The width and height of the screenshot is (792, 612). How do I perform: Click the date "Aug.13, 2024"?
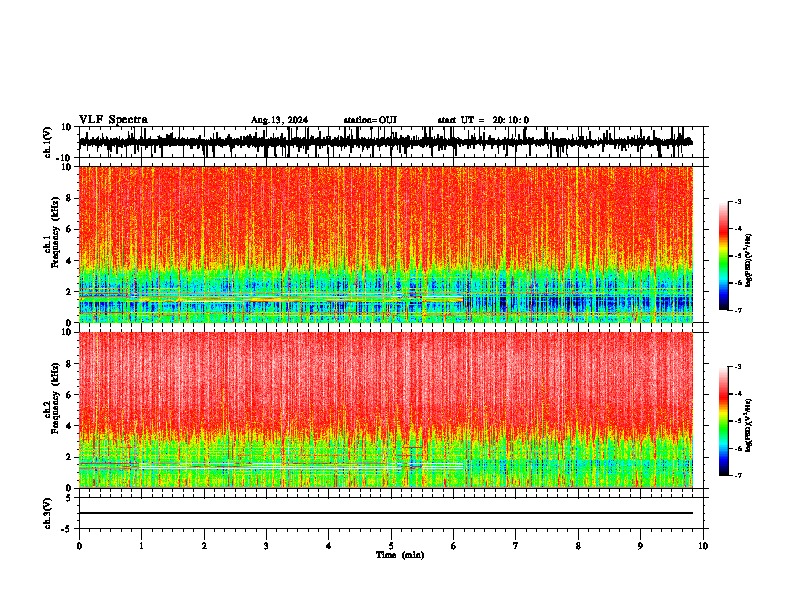279,120
